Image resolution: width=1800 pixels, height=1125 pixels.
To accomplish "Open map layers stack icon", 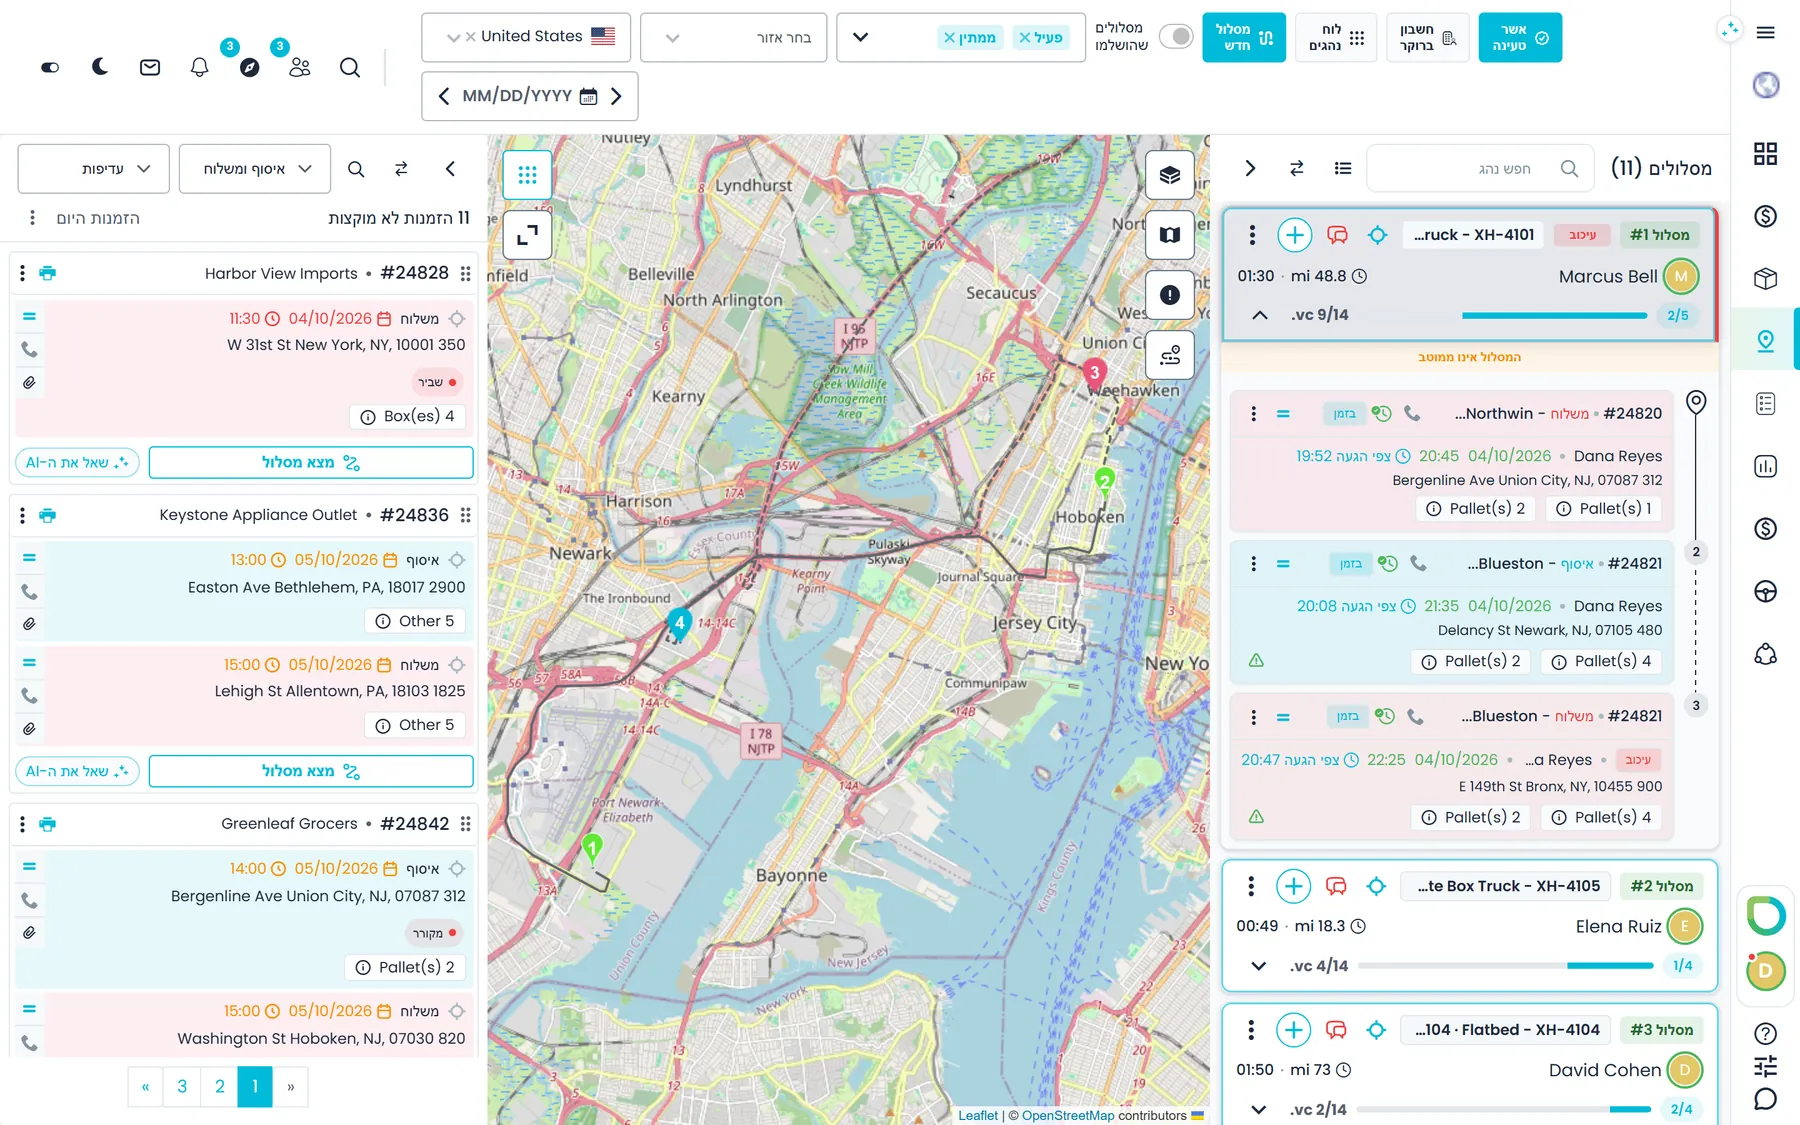I will click(1170, 175).
